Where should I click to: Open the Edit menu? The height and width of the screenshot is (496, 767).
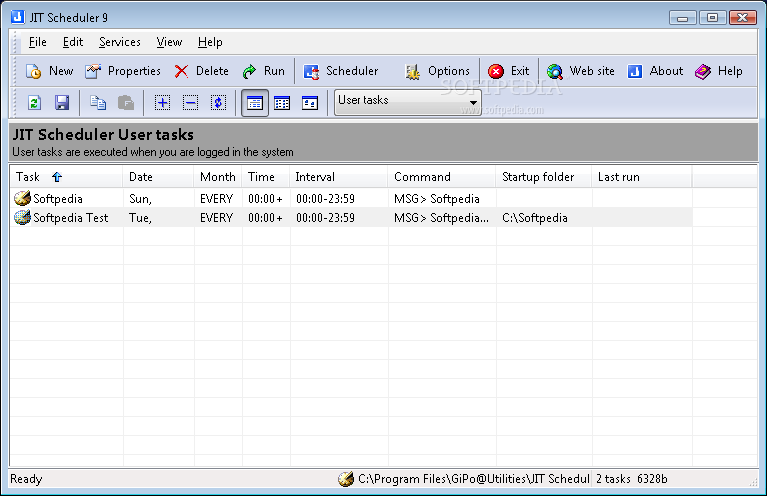click(73, 42)
